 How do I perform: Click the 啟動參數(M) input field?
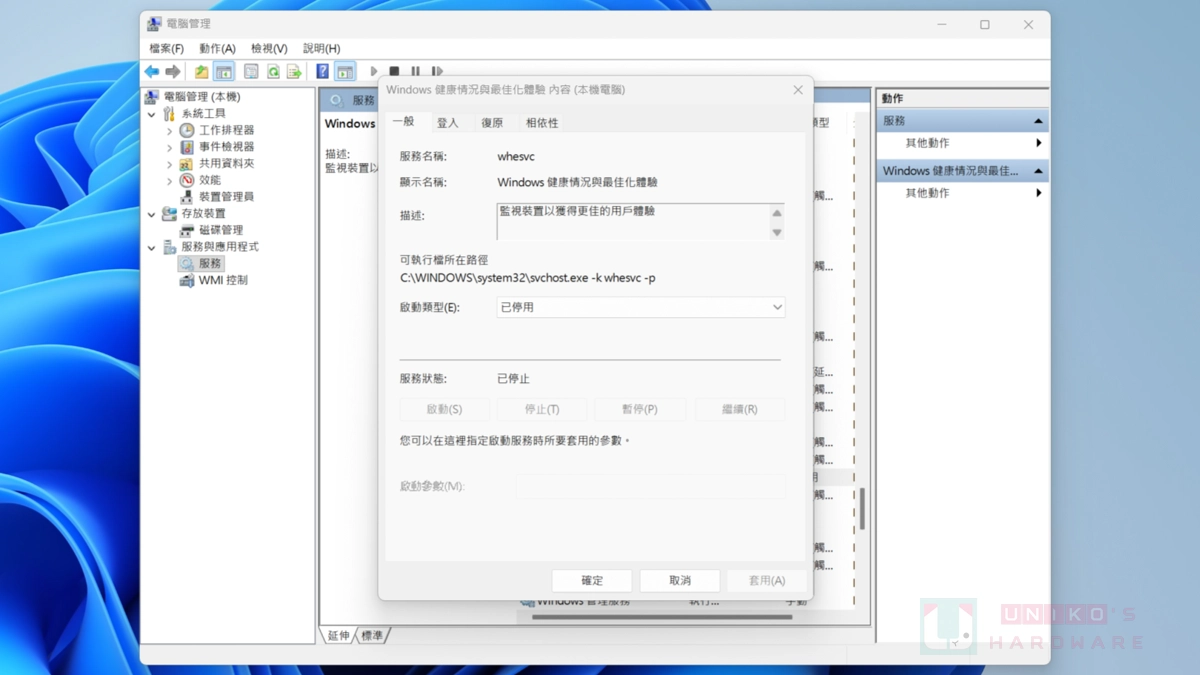(651, 486)
